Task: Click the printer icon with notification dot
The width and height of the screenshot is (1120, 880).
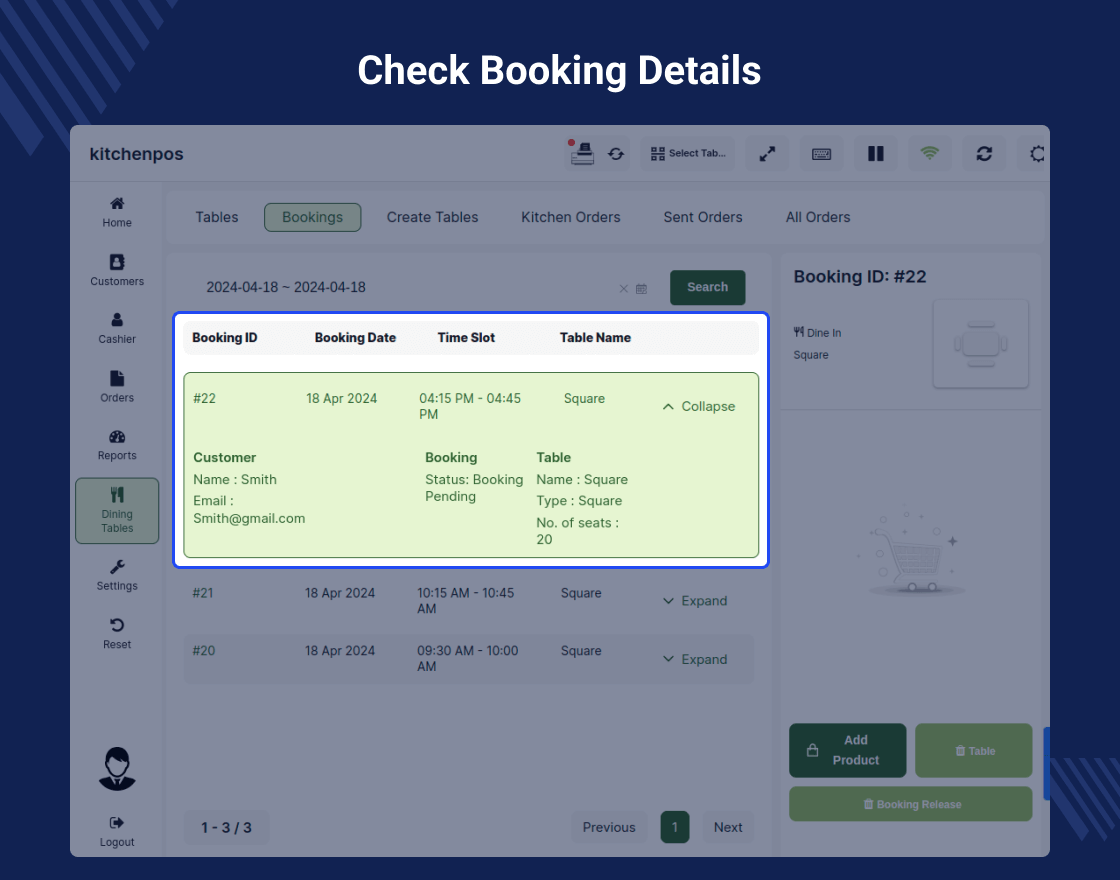Action: pos(581,153)
